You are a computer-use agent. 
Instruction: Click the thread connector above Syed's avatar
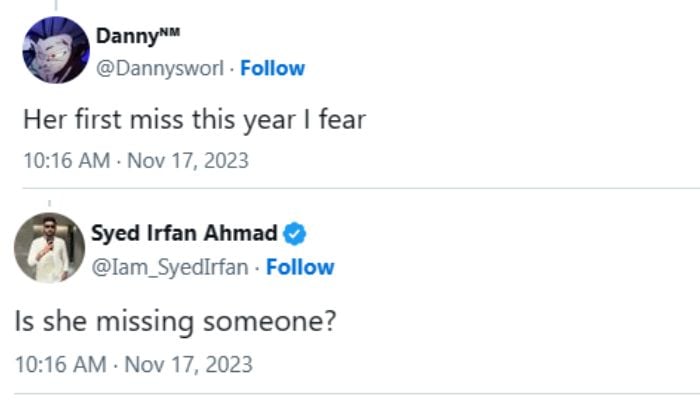point(50,204)
